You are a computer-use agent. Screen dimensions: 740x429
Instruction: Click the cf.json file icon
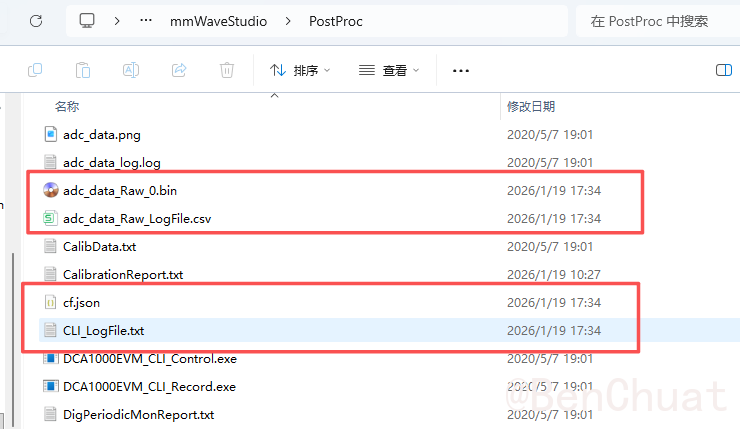[x=51, y=302]
